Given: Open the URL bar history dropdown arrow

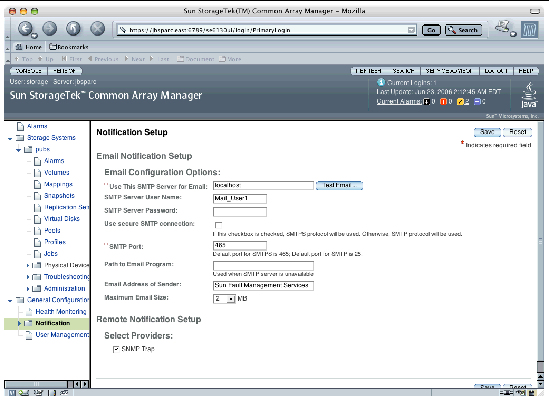Looking at the screenshot, I should [x=412, y=30].
